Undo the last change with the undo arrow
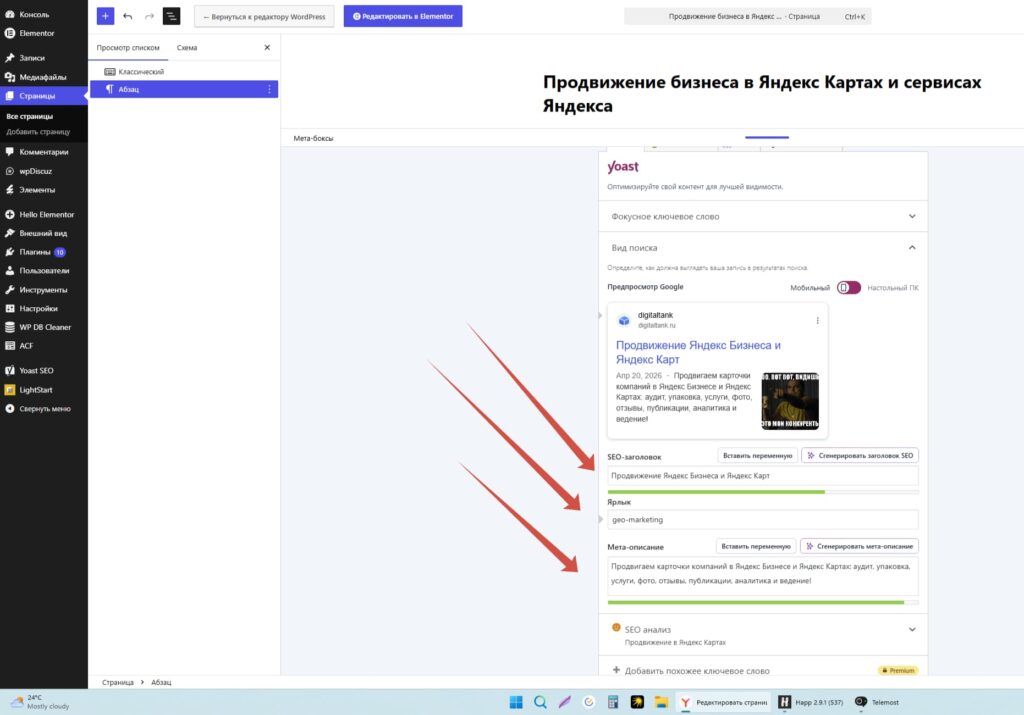Screen dimensions: 1024x715 point(127,16)
